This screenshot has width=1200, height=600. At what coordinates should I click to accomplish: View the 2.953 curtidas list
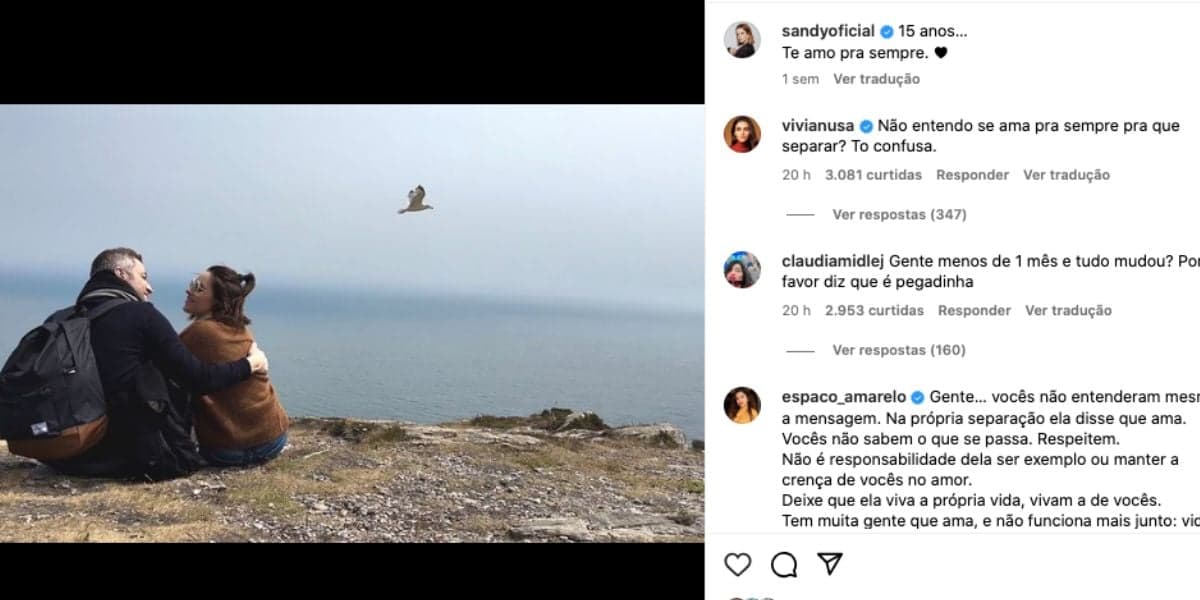(874, 311)
